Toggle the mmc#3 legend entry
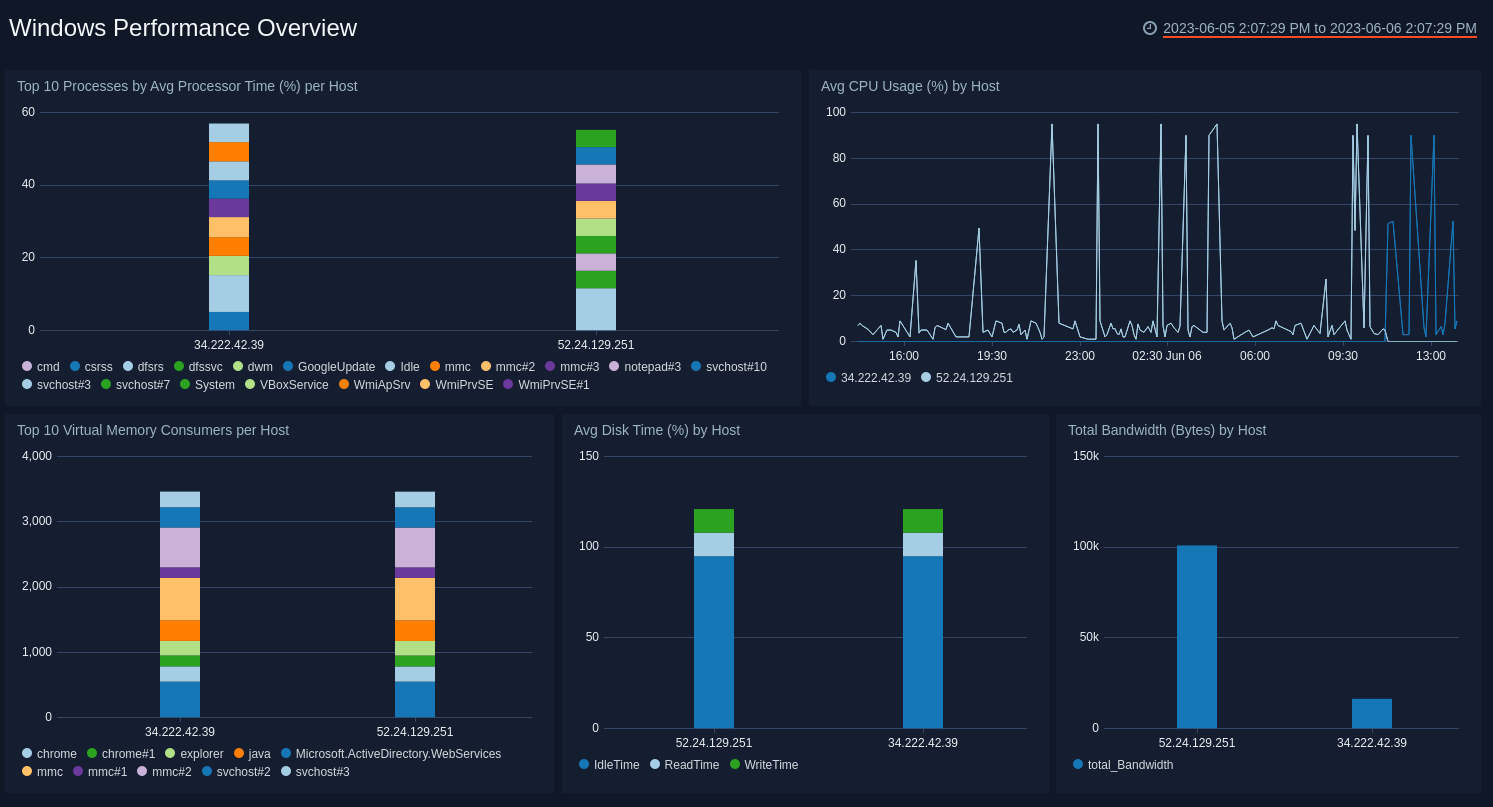This screenshot has height=807, width=1493. point(572,367)
